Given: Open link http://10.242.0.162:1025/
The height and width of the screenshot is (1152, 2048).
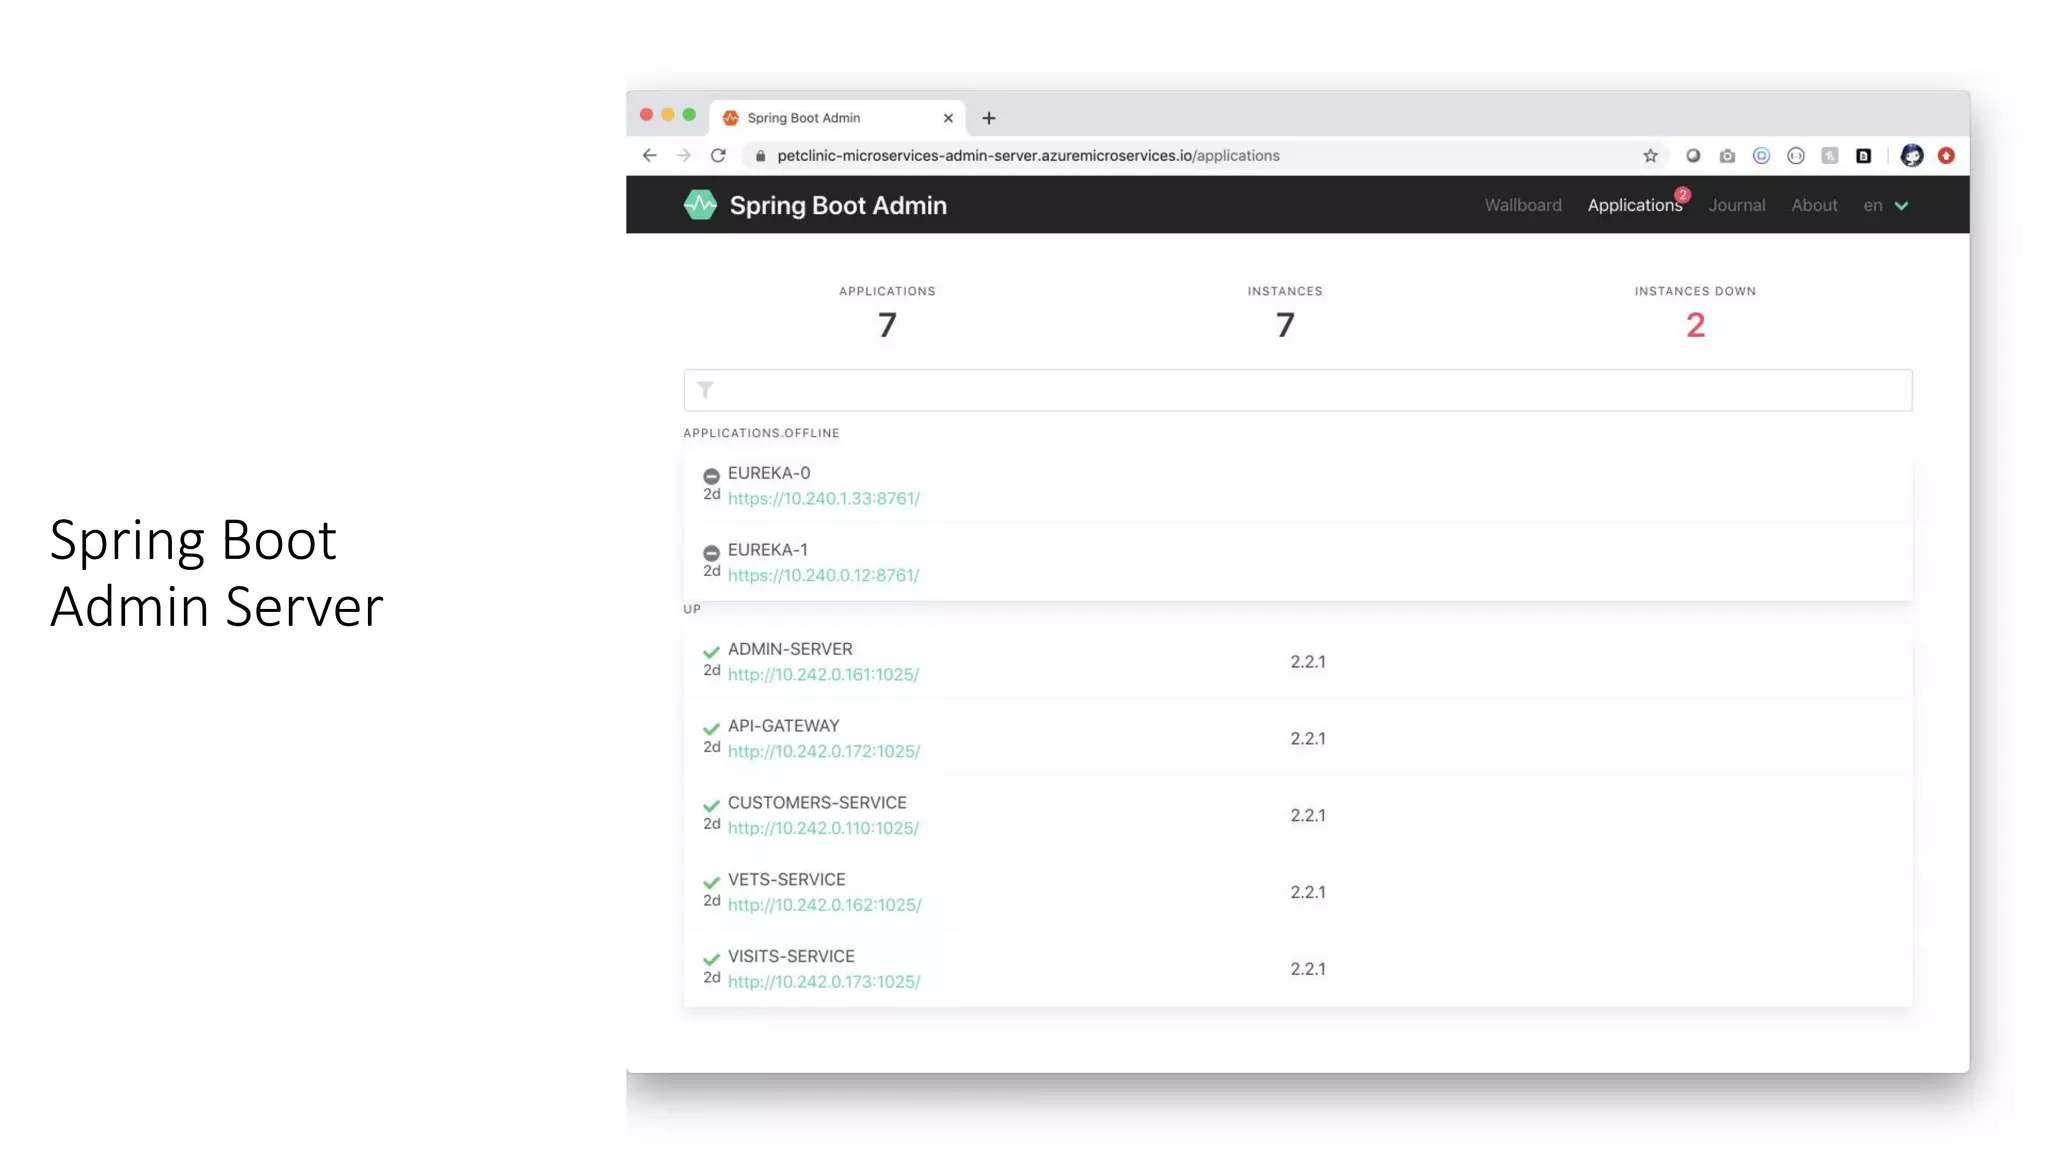Looking at the screenshot, I should [824, 905].
